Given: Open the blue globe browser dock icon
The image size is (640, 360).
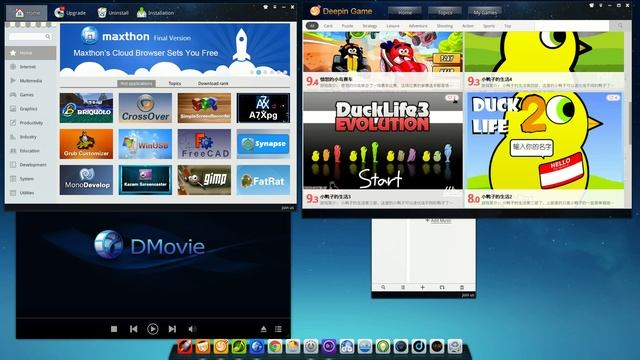Looking at the screenshot, I should [257, 347].
